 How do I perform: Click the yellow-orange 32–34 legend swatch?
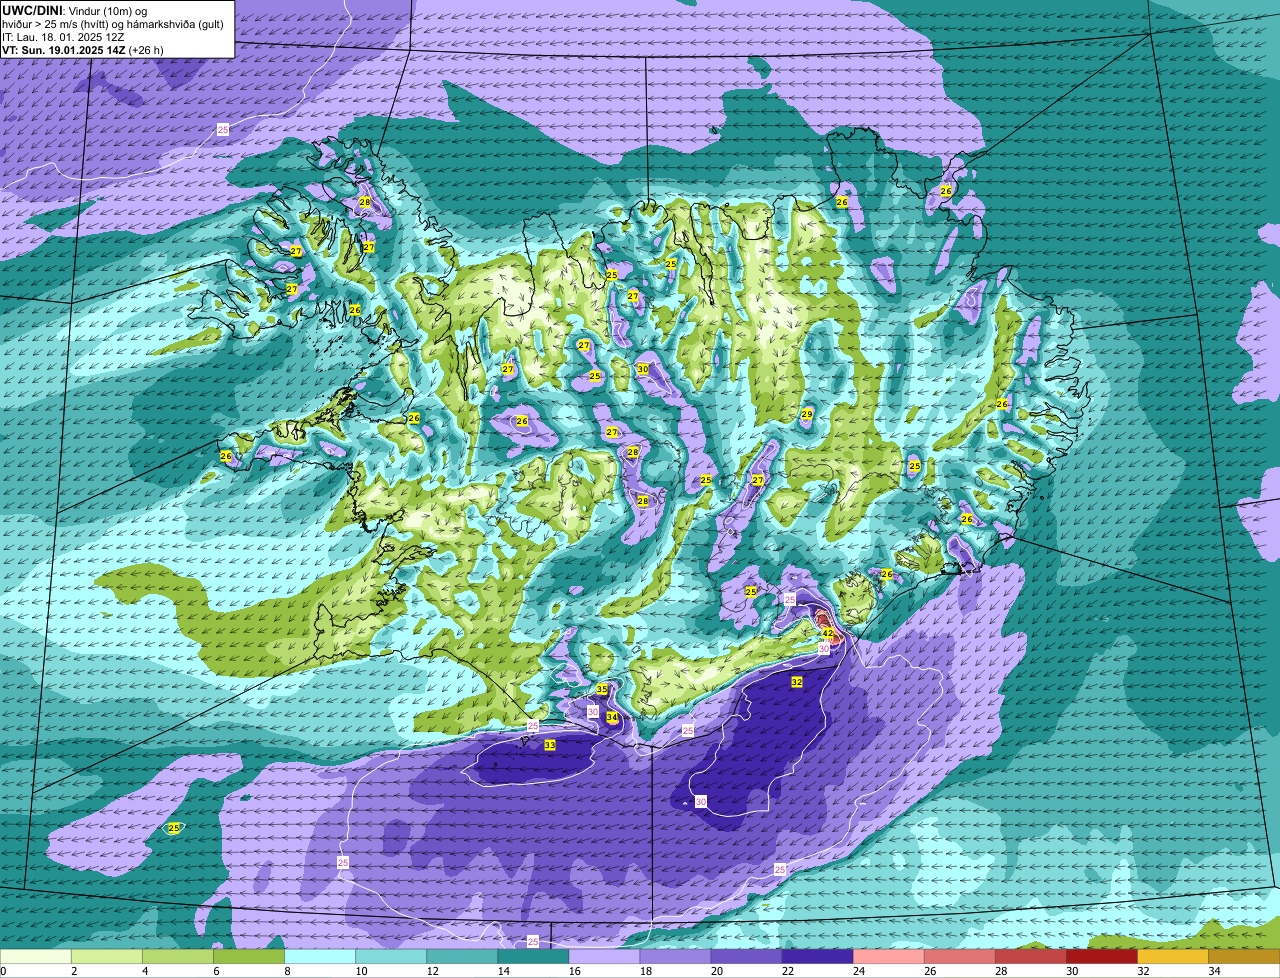coord(1172,957)
